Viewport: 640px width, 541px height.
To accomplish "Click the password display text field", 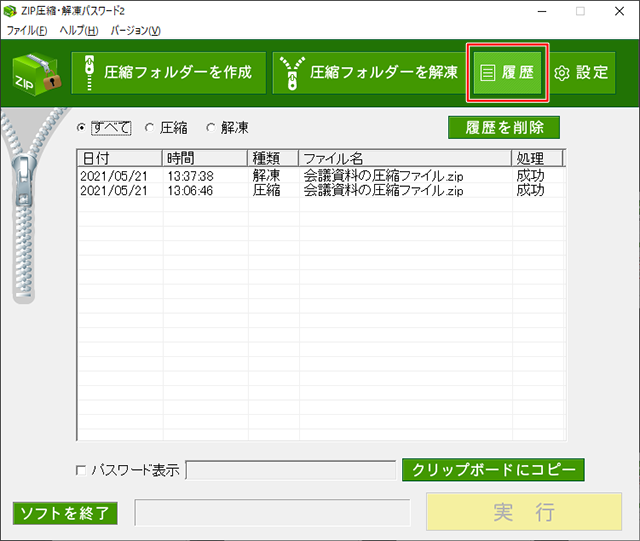I will click(291, 470).
